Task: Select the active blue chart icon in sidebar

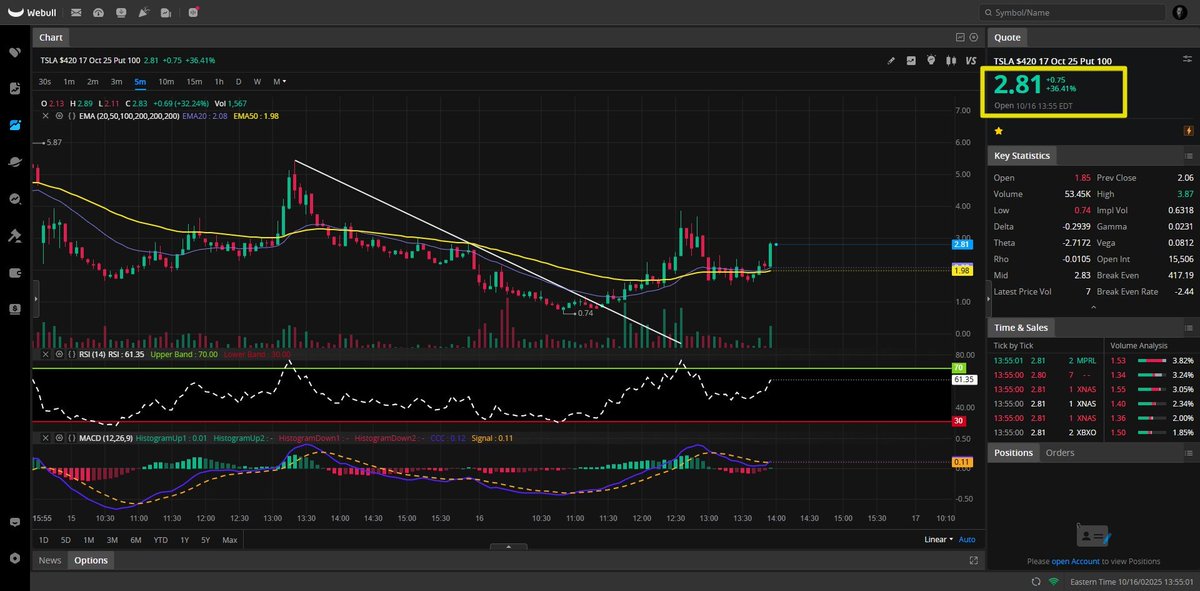Action: pyautogui.click(x=15, y=125)
